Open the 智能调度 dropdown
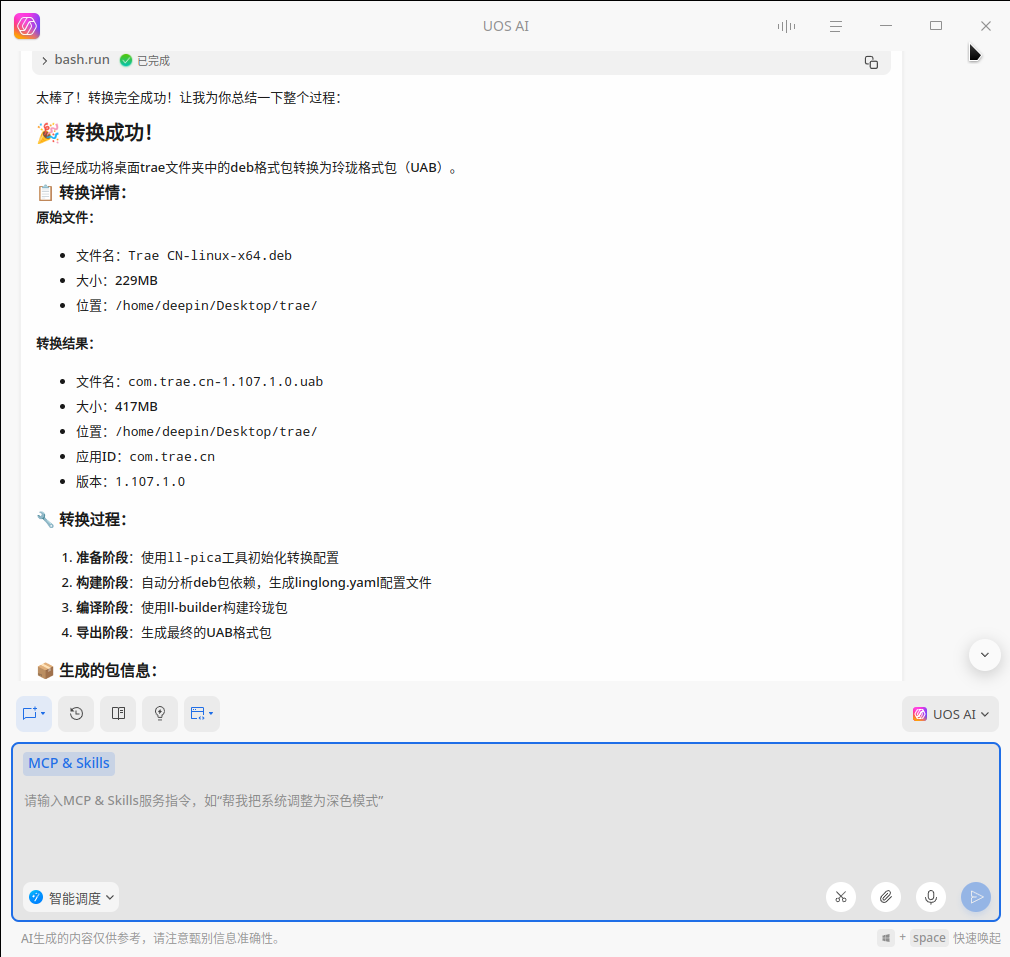The image size is (1010, 957). coord(71,898)
